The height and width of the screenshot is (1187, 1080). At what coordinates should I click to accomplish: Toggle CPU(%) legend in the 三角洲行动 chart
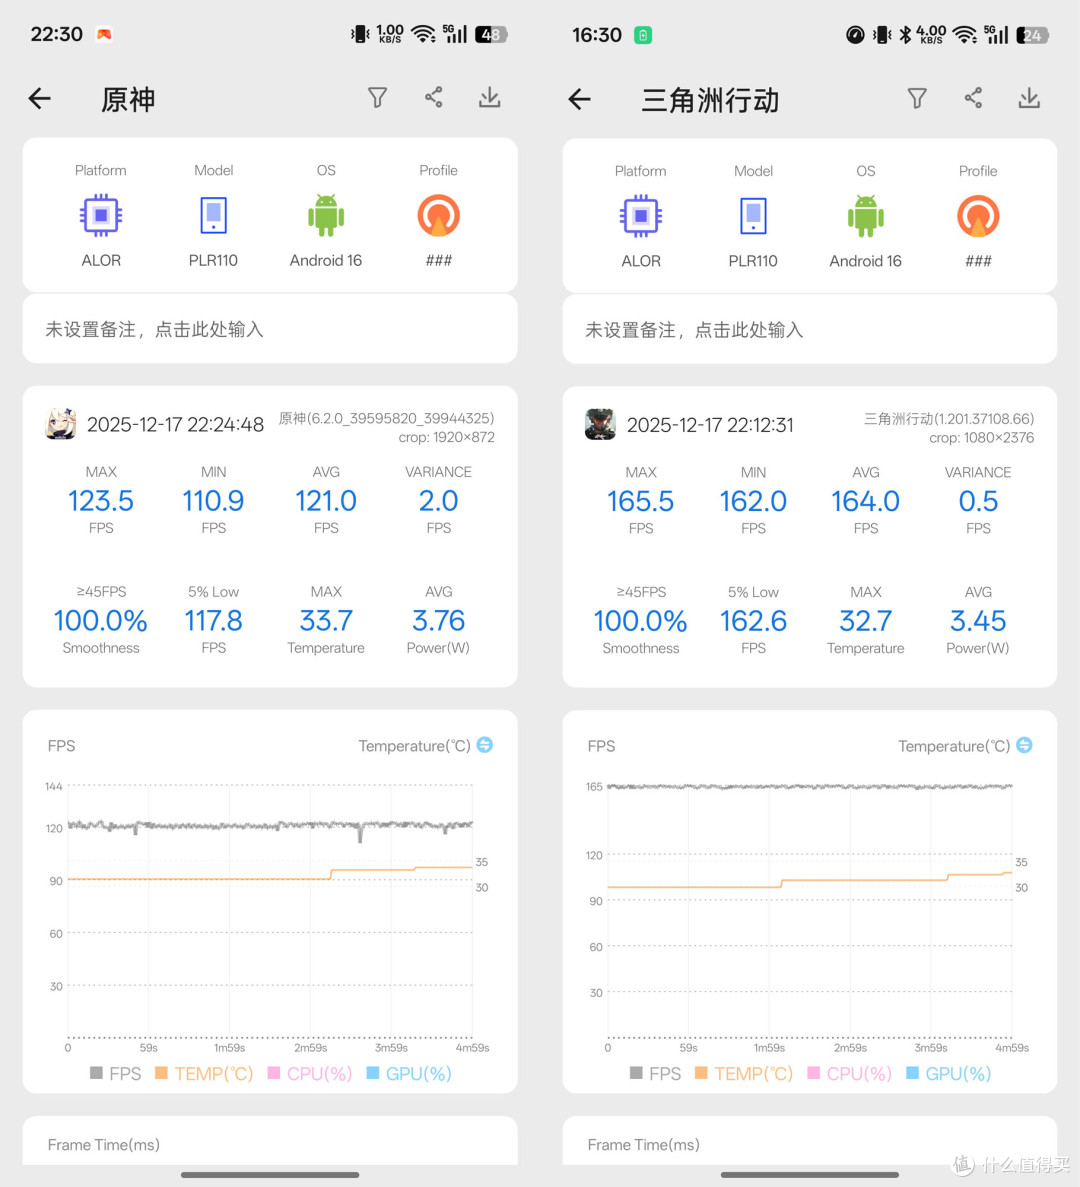[x=849, y=1073]
